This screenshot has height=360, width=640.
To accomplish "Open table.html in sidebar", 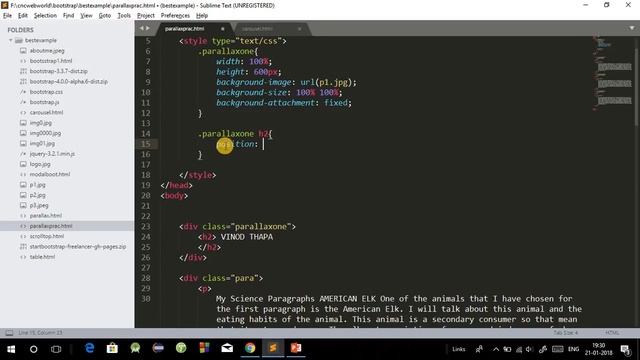I will [42, 257].
